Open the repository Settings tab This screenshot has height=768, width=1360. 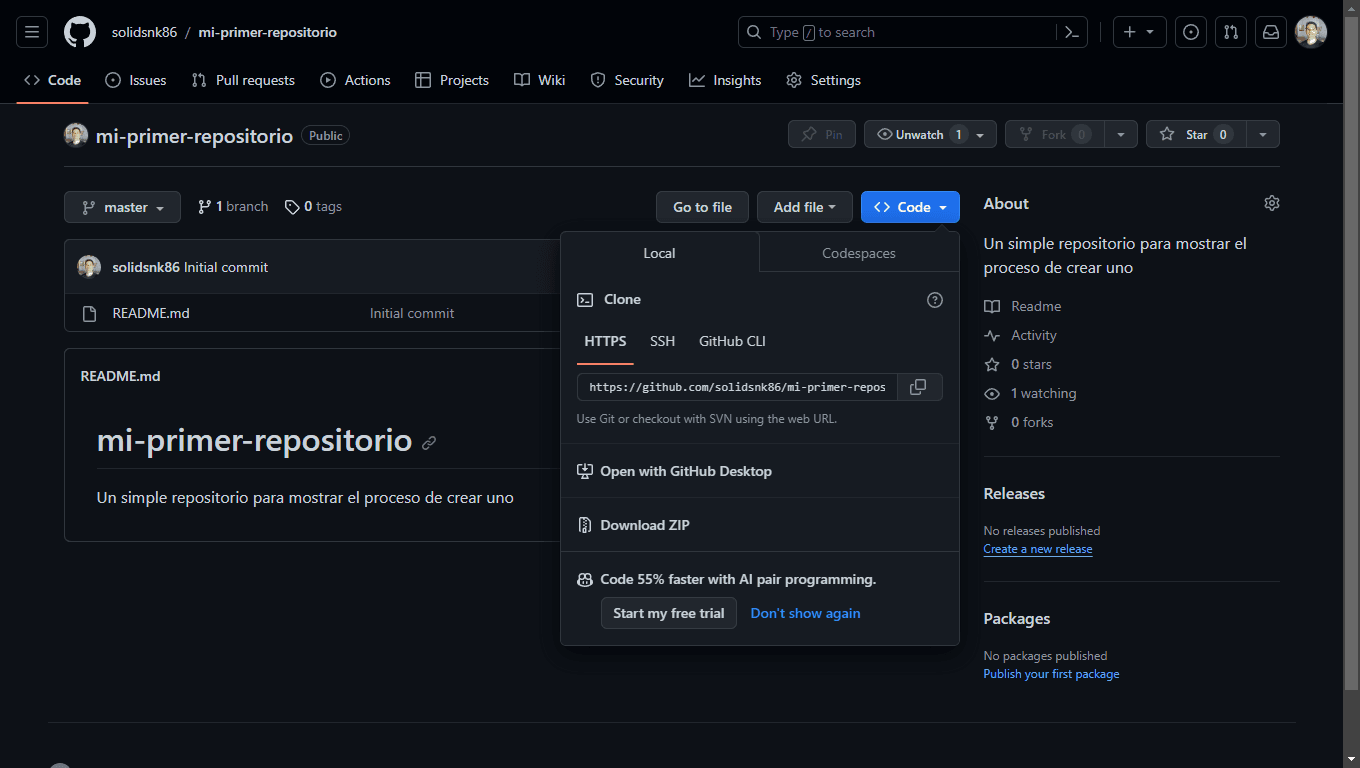point(823,80)
